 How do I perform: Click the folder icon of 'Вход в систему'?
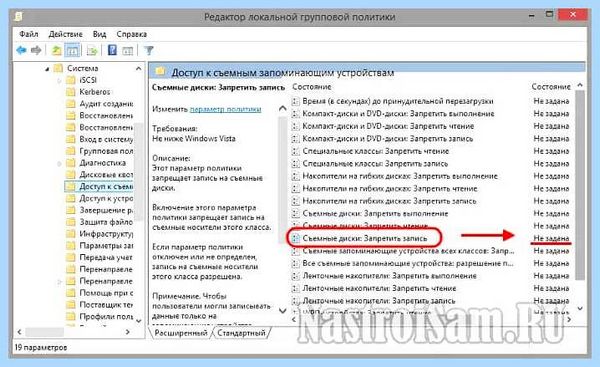click(x=71, y=139)
